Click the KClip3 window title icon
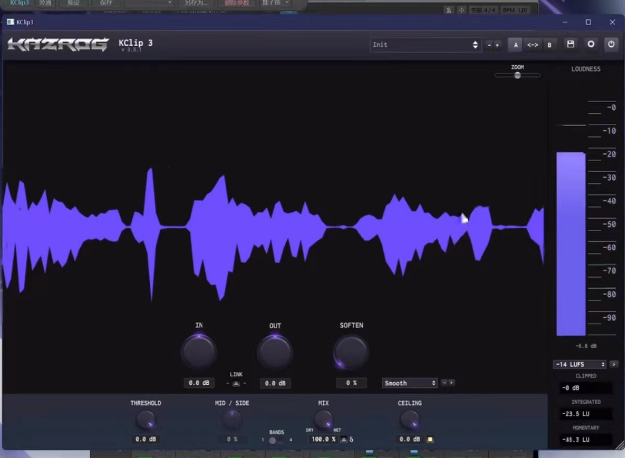This screenshot has height=458, width=625. coord(10,22)
